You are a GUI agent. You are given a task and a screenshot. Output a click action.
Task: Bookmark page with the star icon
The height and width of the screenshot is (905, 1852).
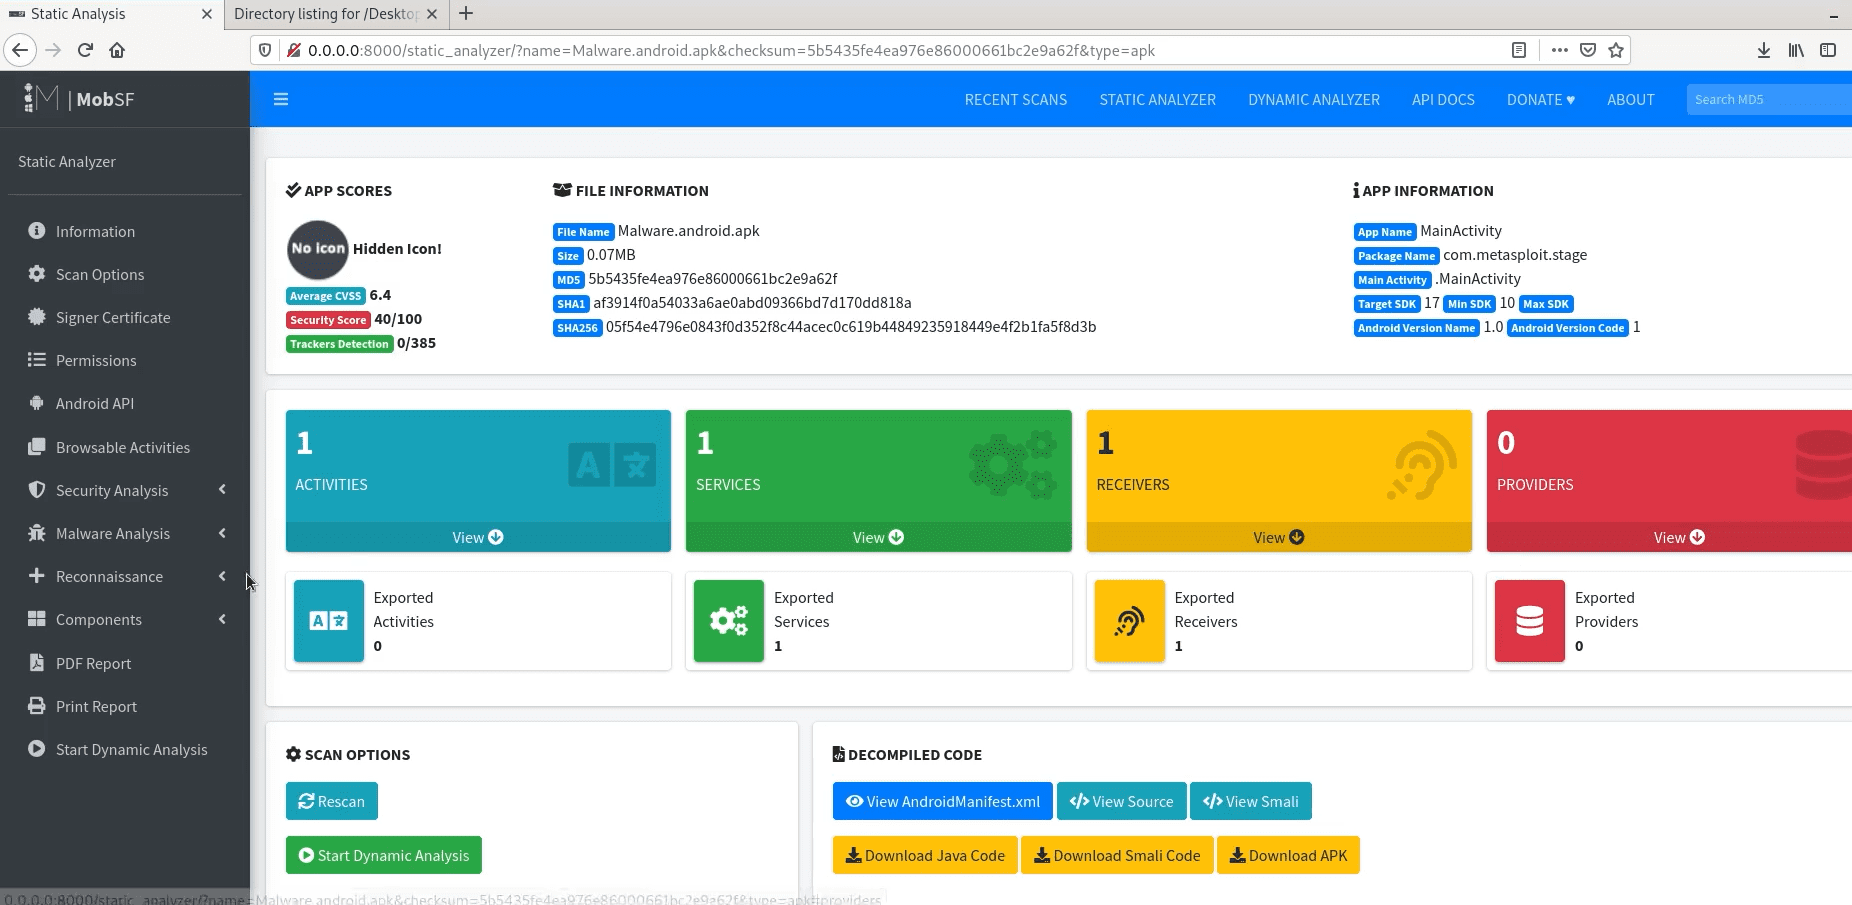click(x=1616, y=50)
